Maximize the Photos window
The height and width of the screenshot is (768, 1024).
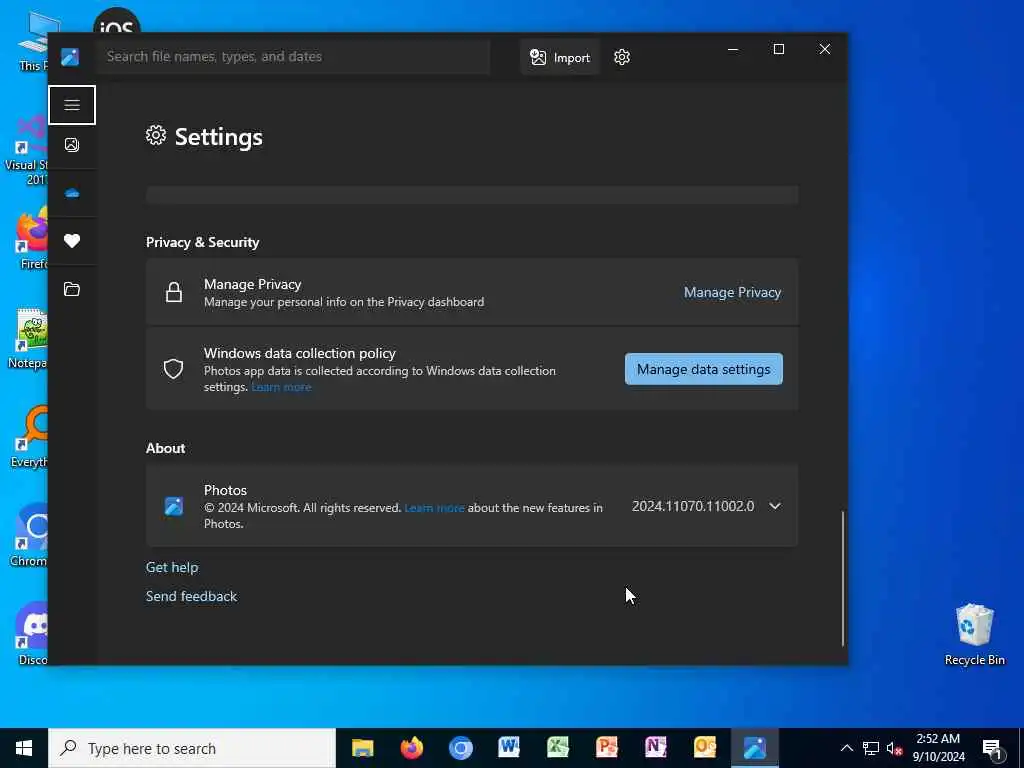[778, 49]
